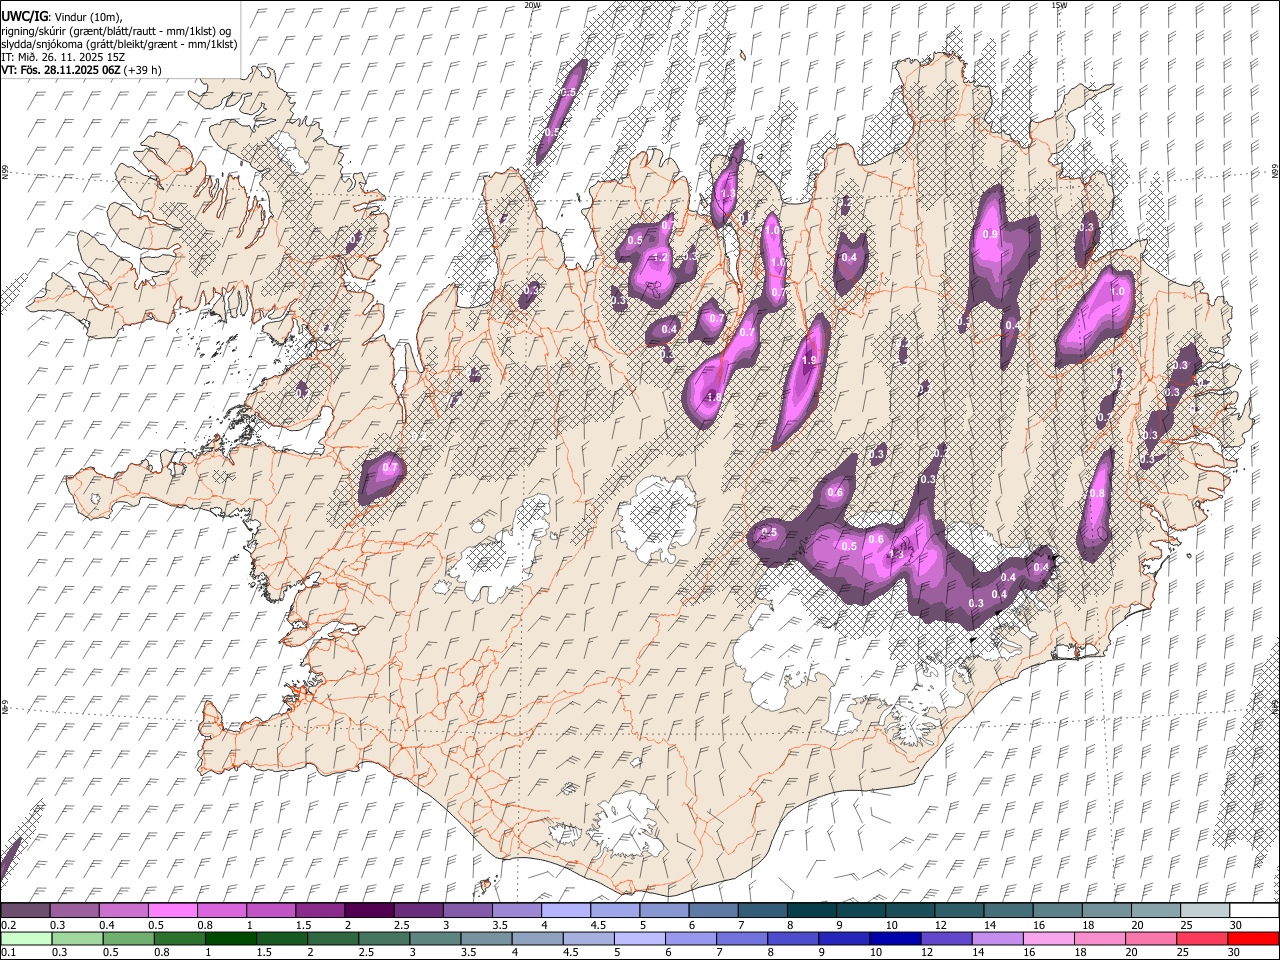Viewport: 1280px width, 960px height.
Task: Select the "1.9" snowfall value on the map
Action: [x=810, y=361]
